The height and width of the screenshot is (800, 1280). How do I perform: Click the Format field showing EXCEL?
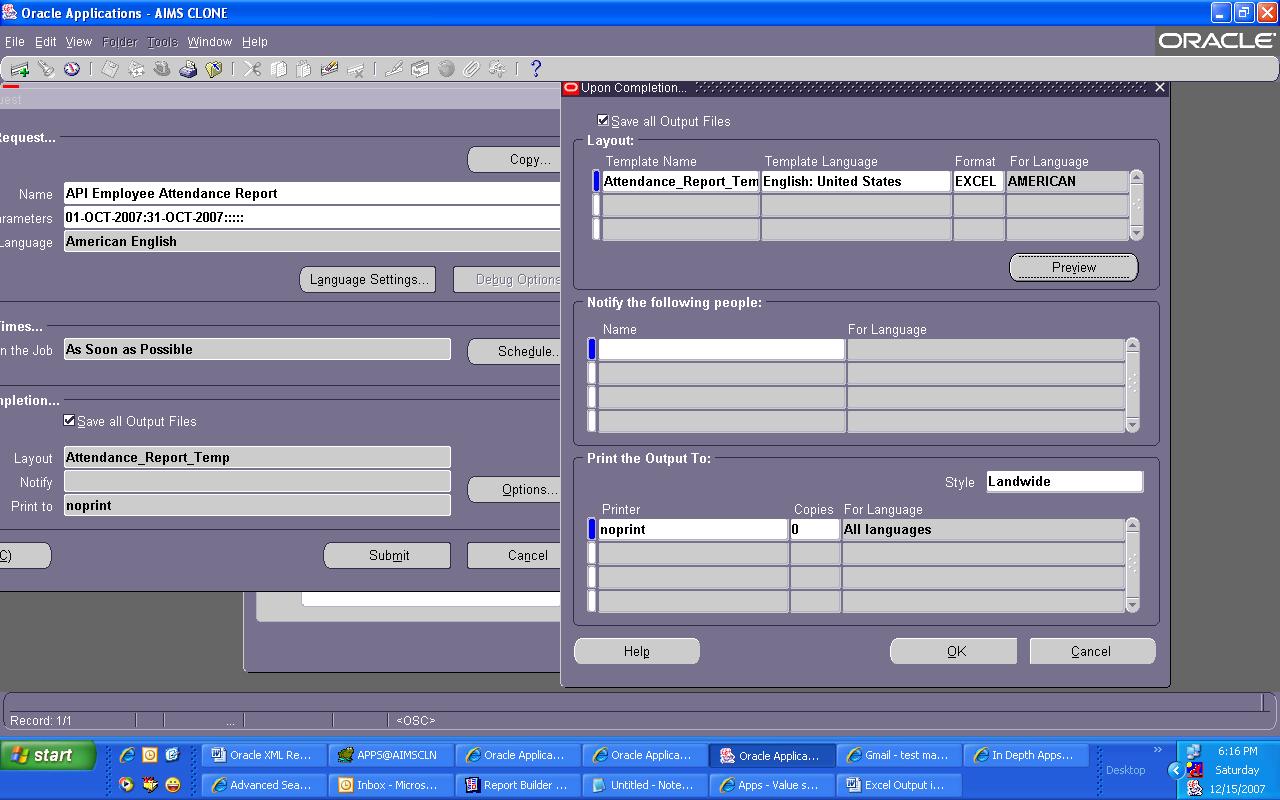(x=979, y=181)
